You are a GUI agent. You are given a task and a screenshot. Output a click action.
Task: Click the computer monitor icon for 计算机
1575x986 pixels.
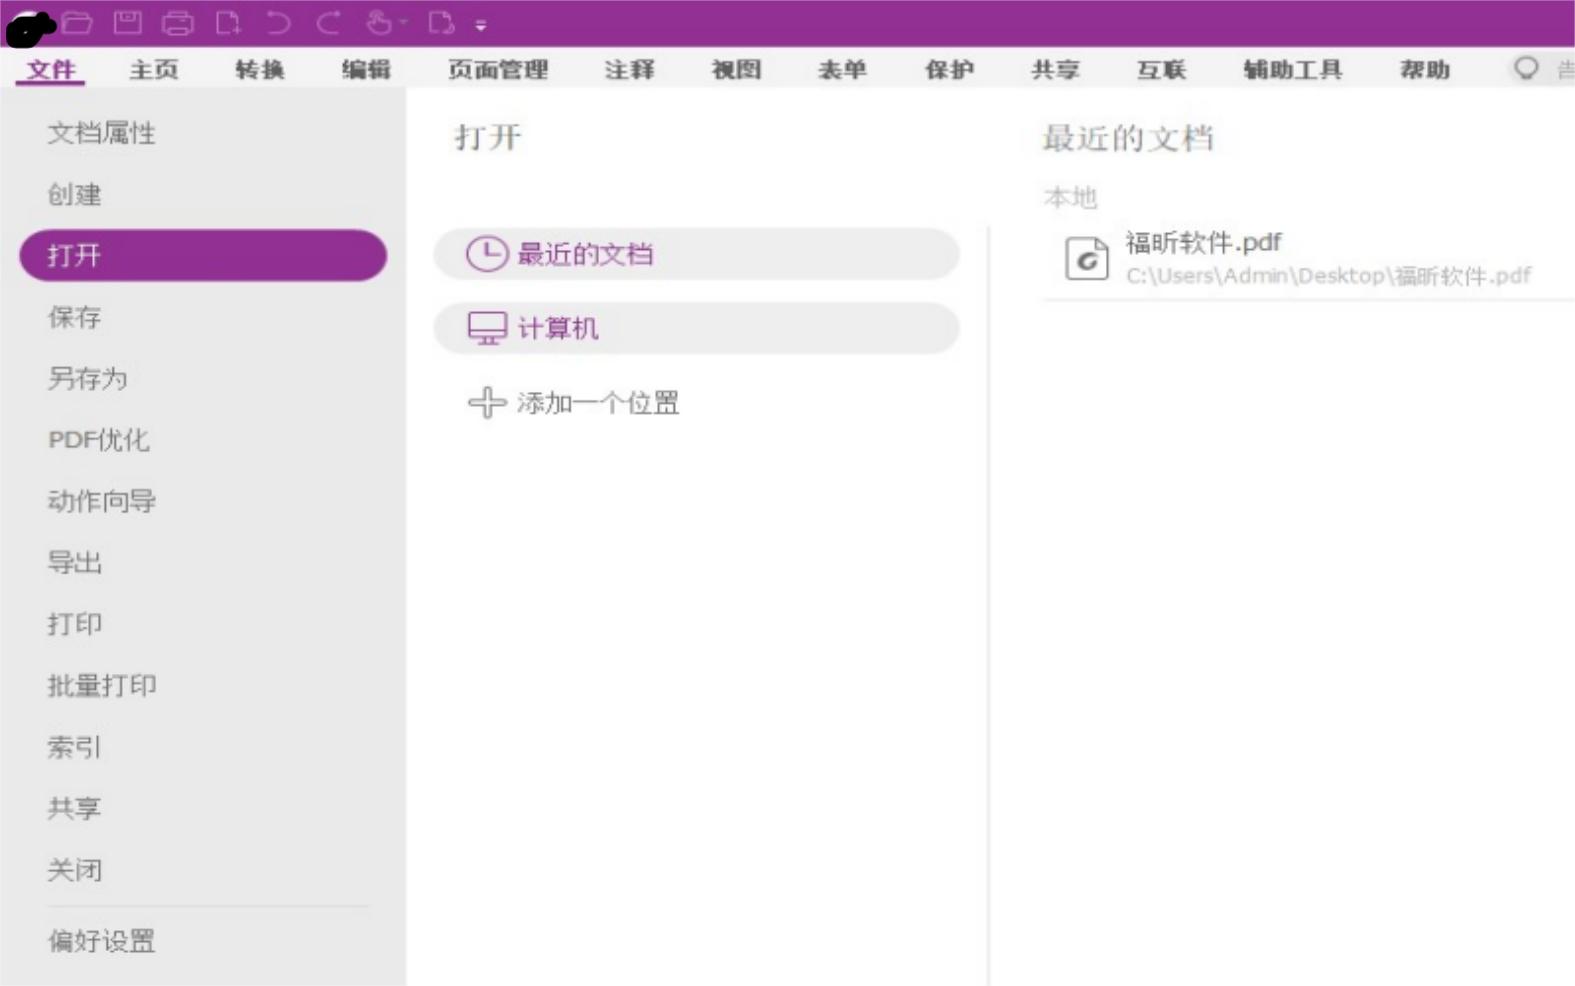(x=487, y=328)
